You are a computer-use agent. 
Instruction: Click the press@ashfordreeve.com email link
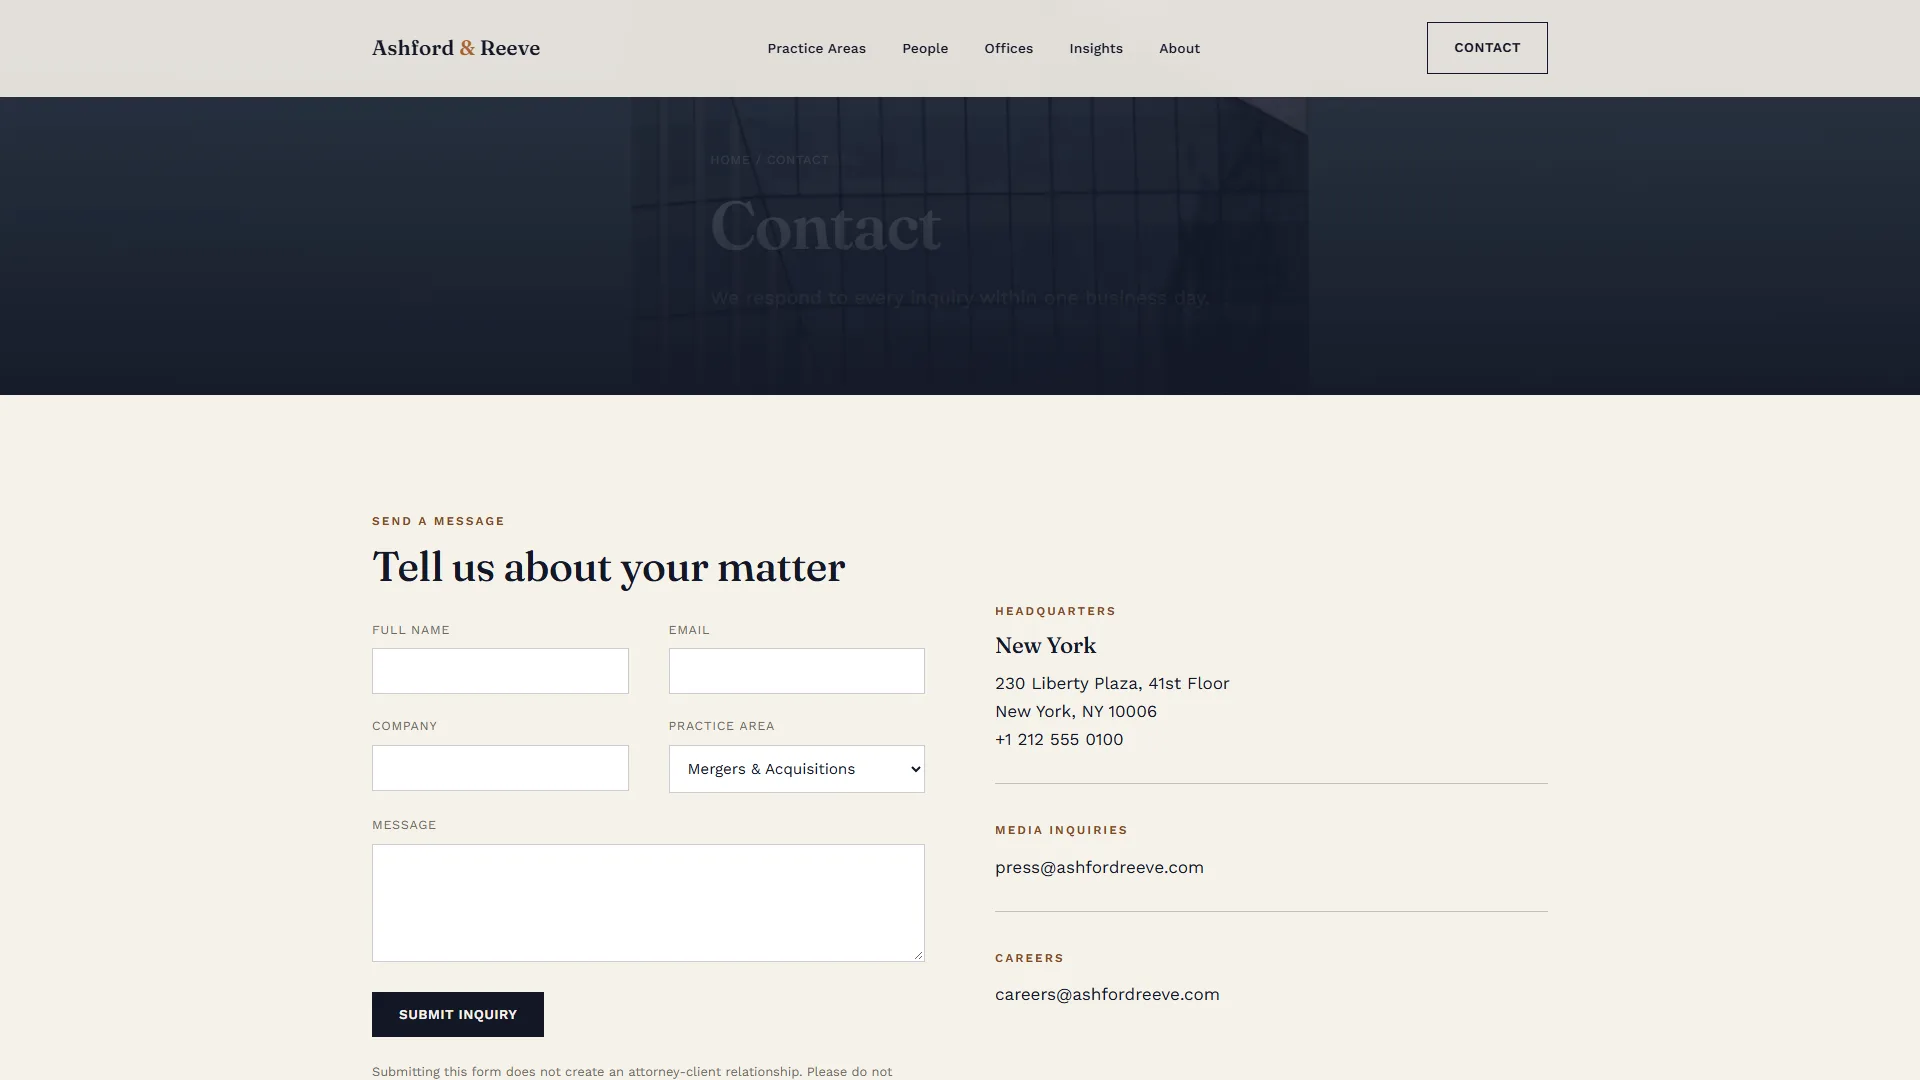tap(1099, 867)
